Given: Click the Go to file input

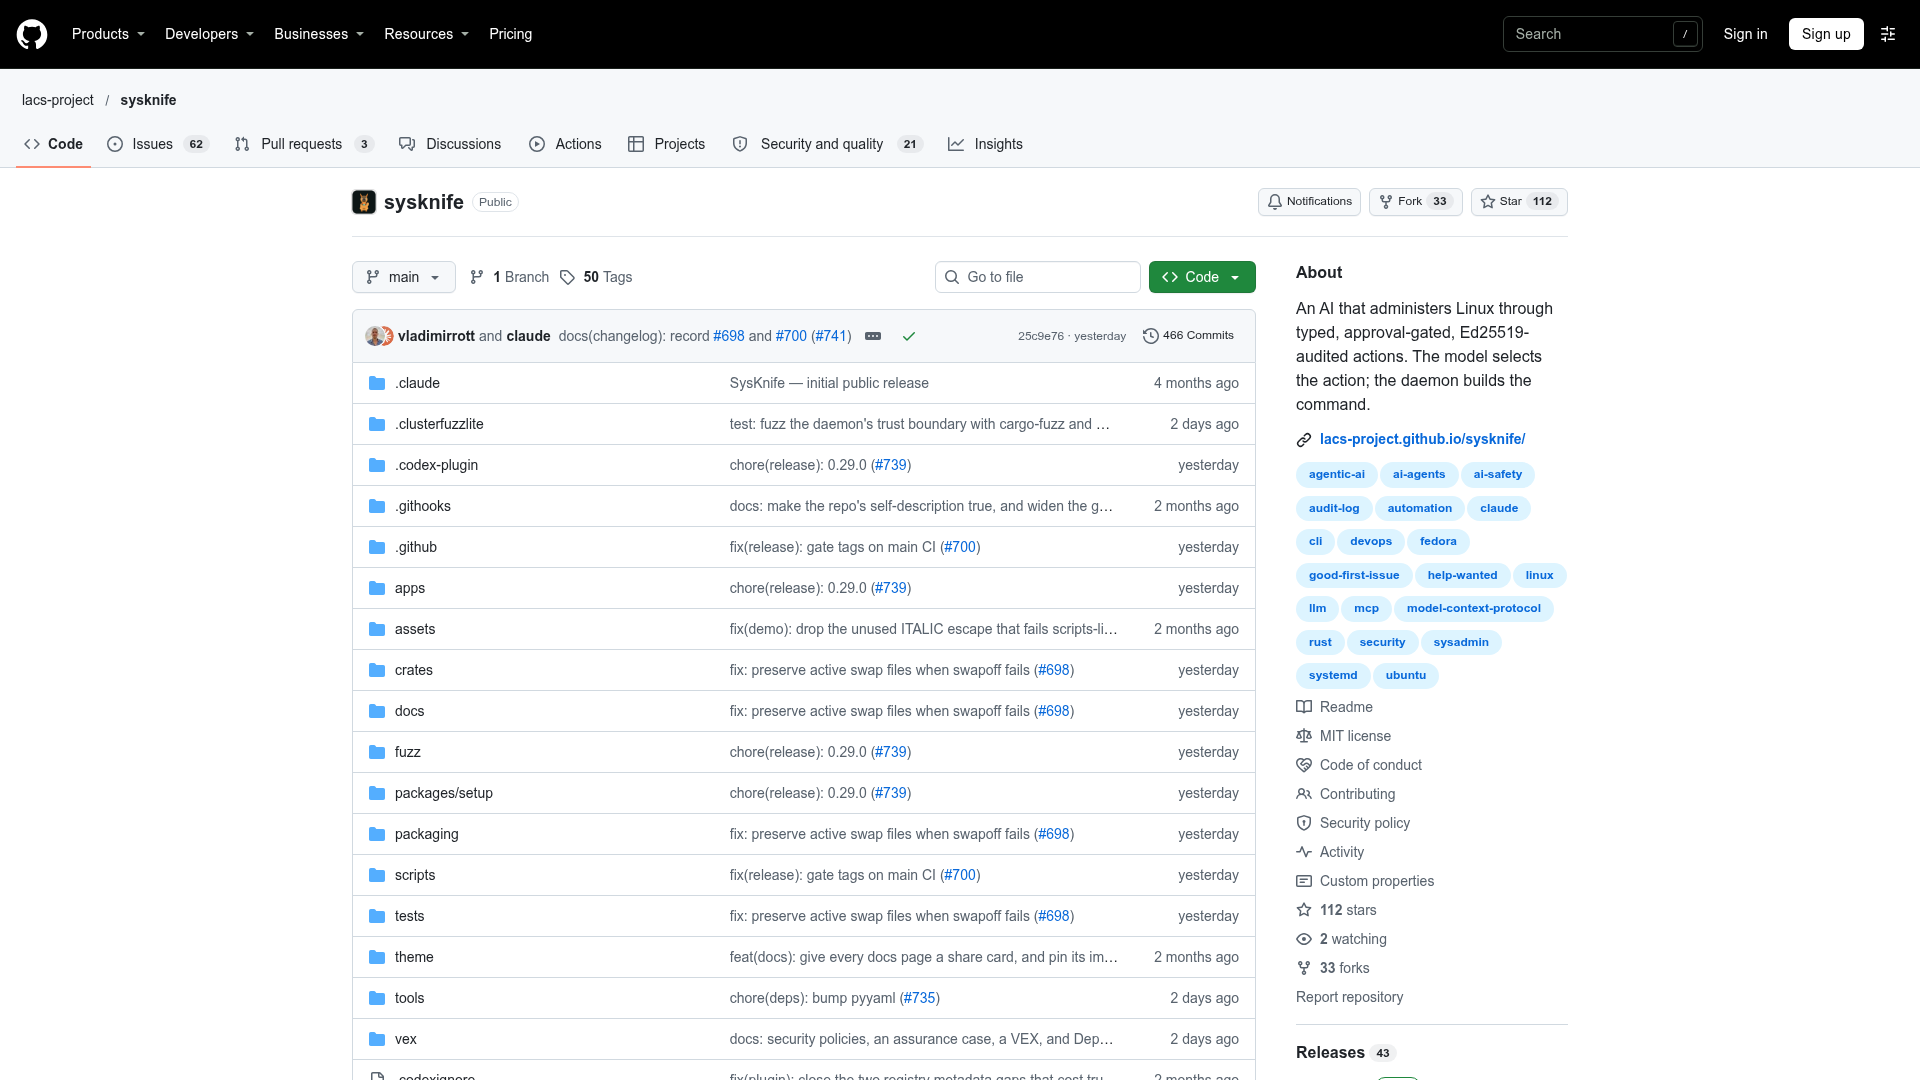Looking at the screenshot, I should 1038,277.
